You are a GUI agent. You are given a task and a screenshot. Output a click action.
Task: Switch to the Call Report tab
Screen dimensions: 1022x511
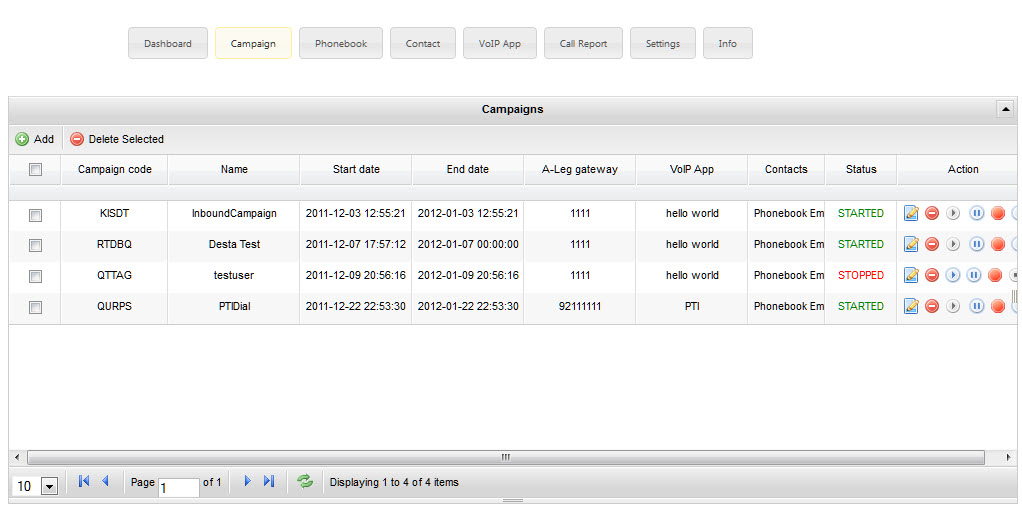583,44
